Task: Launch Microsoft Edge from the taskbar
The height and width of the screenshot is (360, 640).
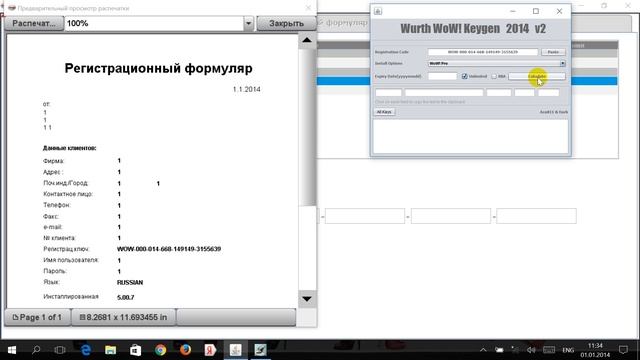Action: (86, 350)
